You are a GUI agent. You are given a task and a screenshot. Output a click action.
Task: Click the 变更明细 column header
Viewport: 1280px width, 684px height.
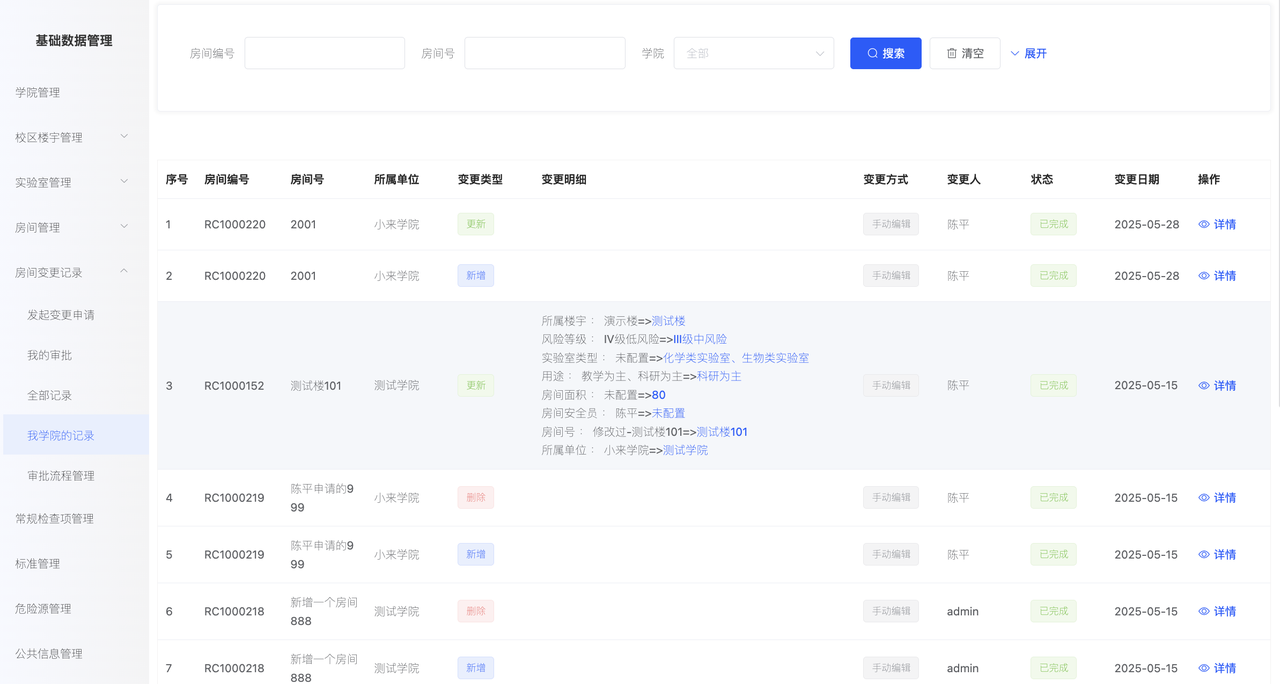click(564, 180)
